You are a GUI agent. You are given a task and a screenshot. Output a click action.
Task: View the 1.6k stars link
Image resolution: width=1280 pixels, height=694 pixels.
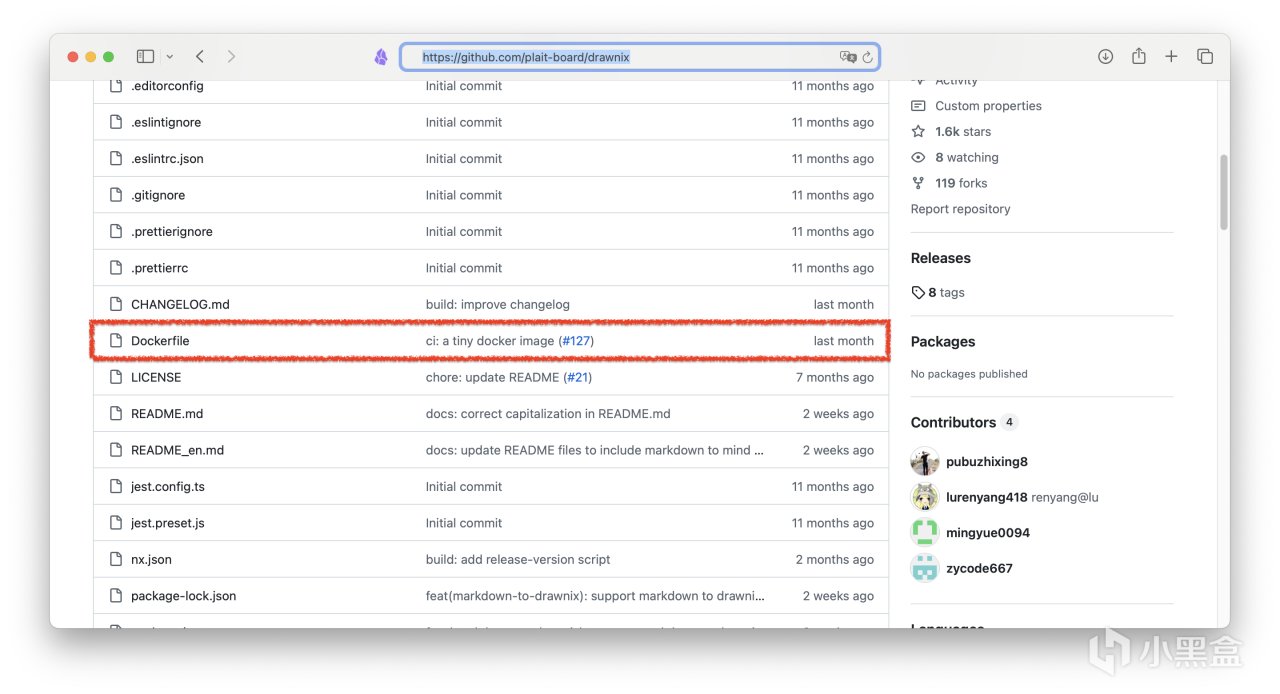click(963, 132)
